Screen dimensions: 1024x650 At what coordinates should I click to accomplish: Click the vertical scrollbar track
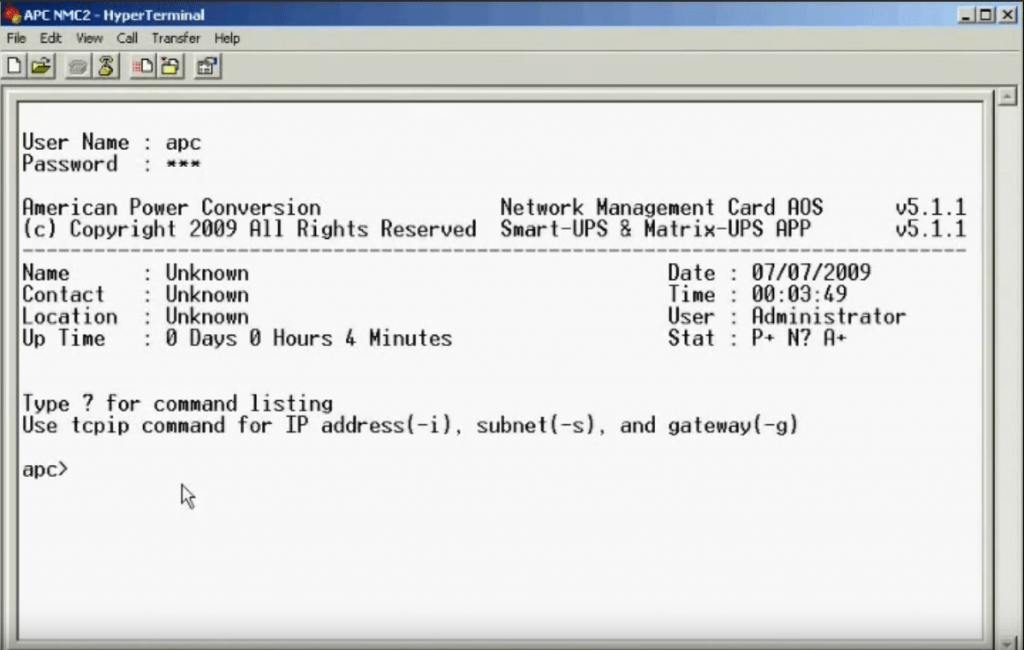coord(1007,370)
